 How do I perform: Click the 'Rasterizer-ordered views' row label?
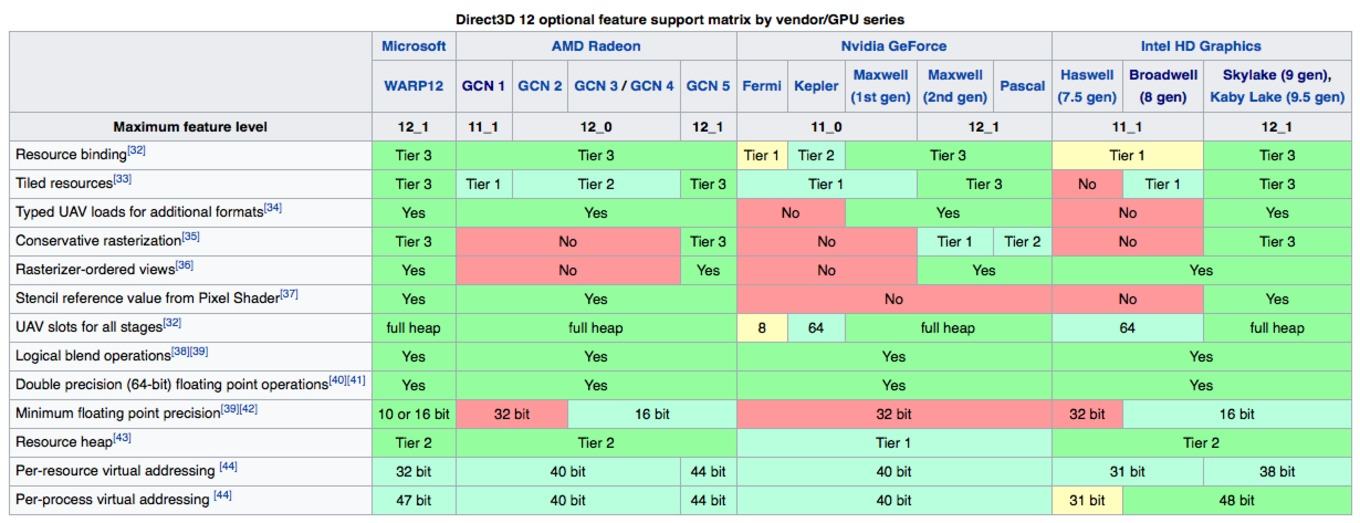pyautogui.click(x=95, y=270)
